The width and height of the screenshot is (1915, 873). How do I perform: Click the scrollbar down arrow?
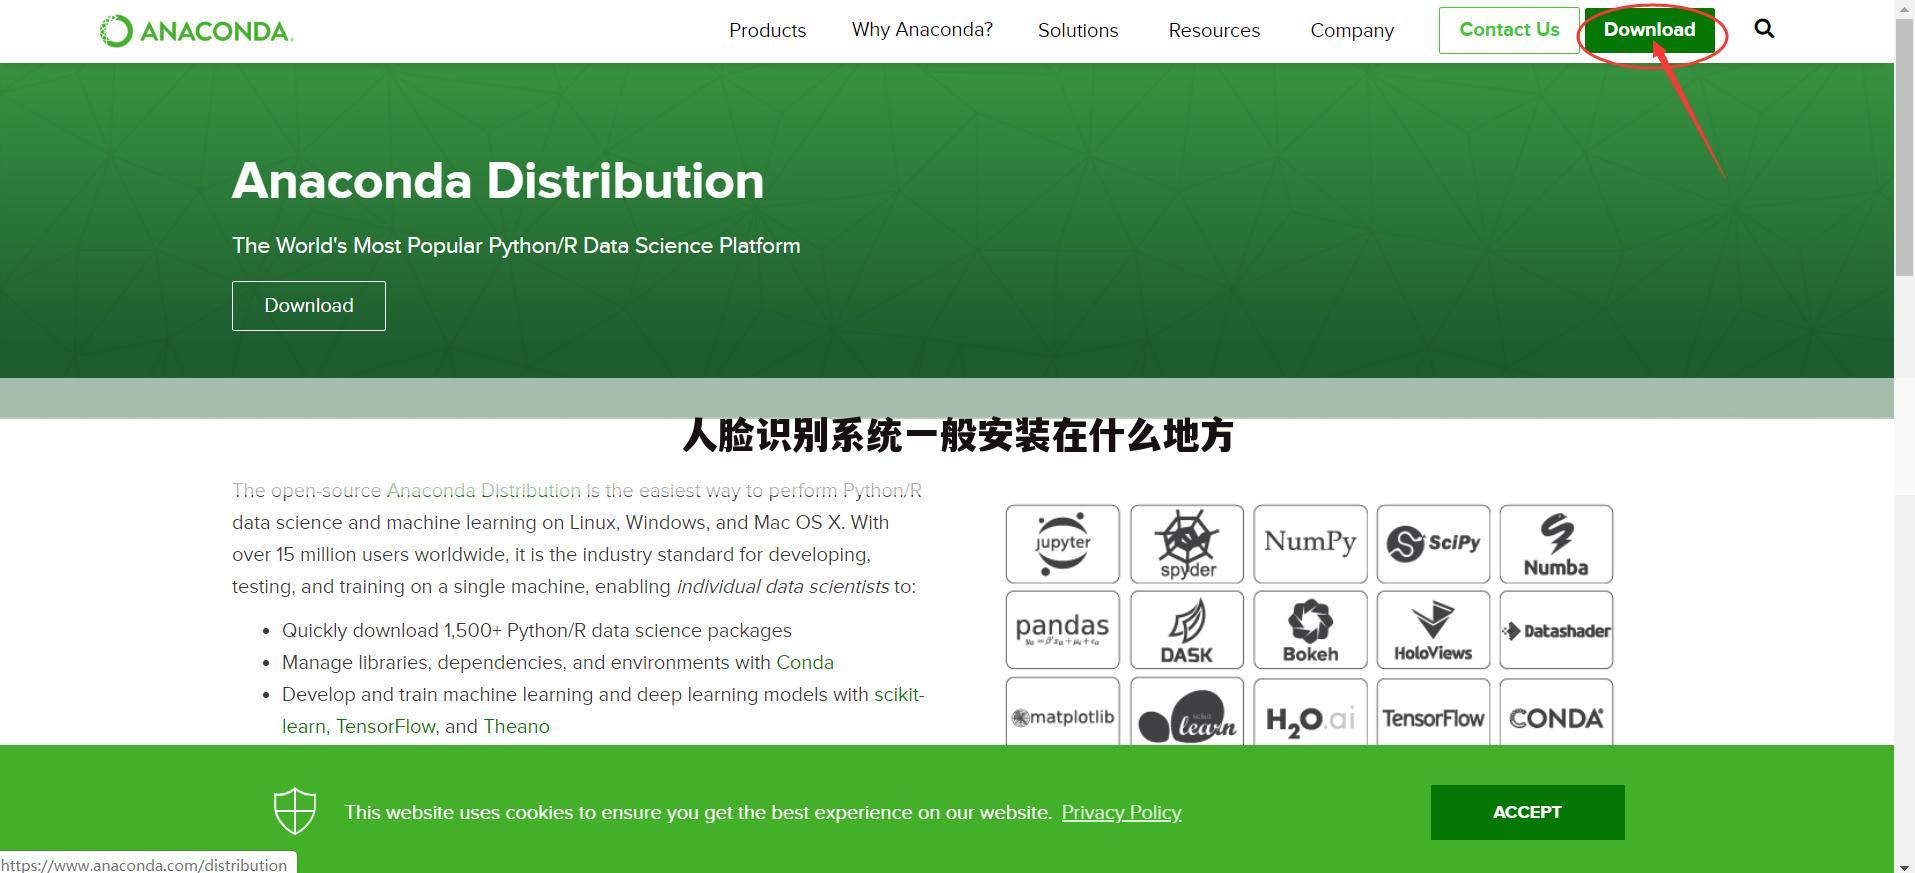[x=1905, y=865]
